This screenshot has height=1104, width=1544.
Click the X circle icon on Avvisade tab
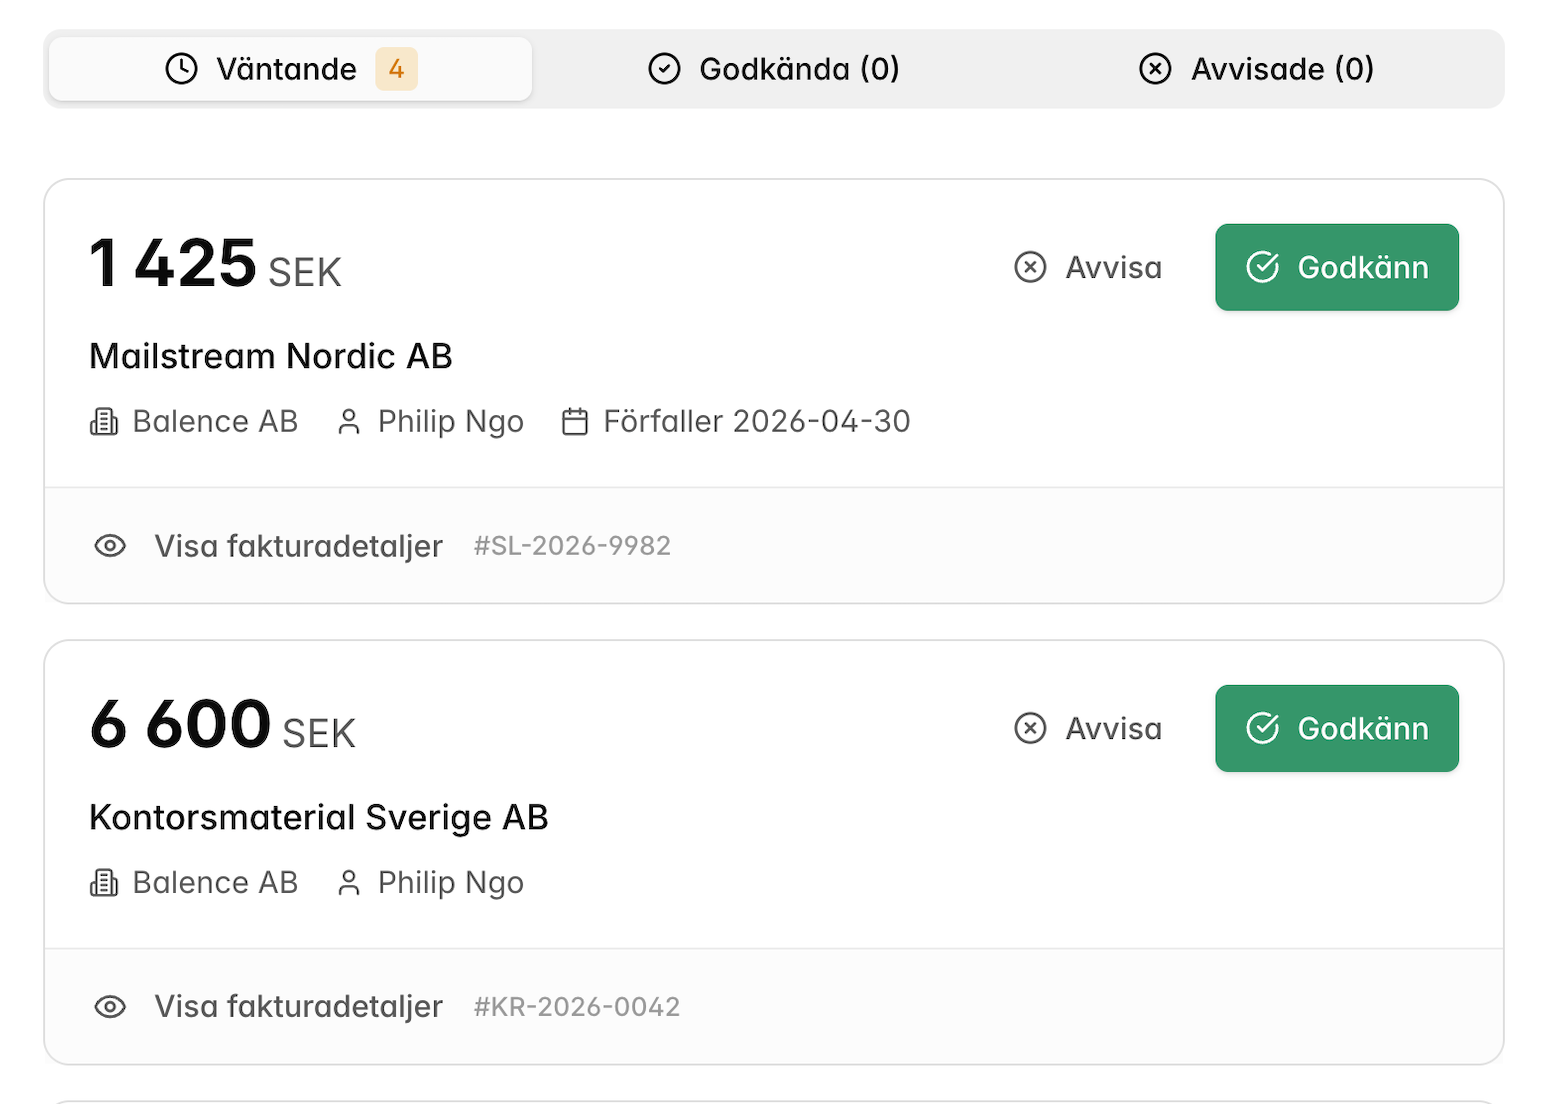point(1155,69)
